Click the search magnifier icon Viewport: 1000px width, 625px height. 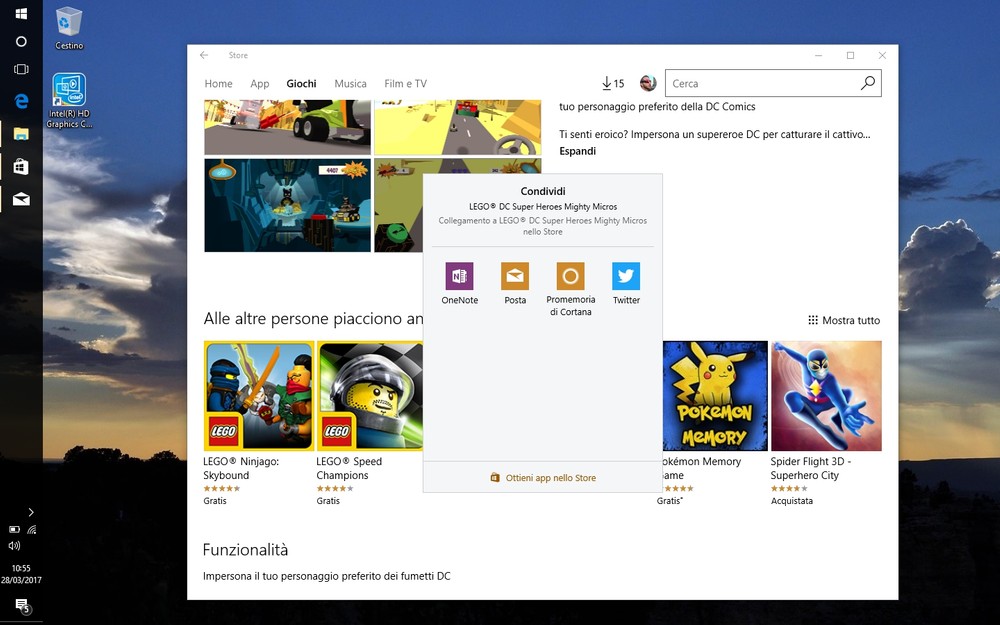click(x=867, y=83)
